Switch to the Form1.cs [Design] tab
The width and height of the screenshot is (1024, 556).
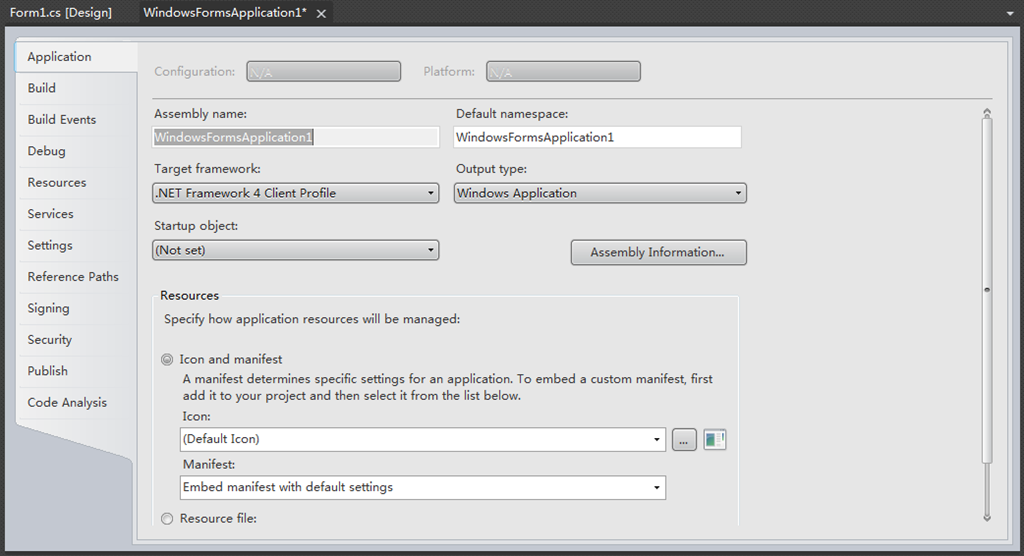tap(61, 12)
